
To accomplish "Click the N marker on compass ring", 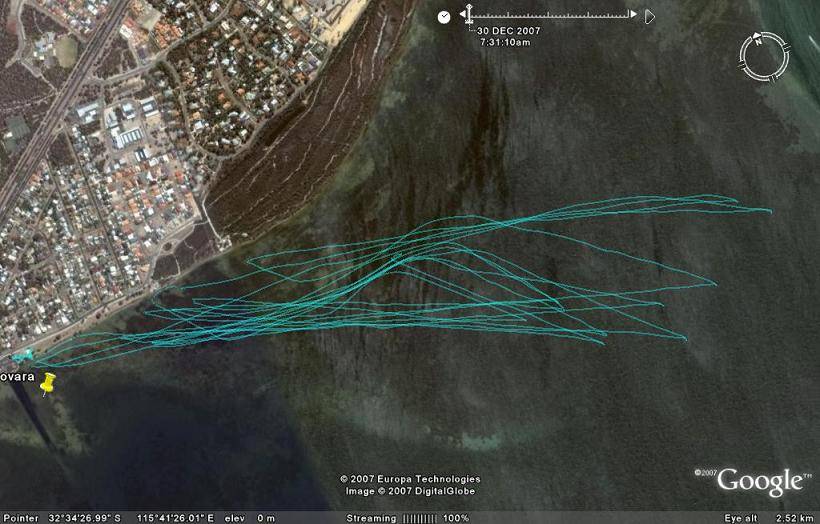I will click(758, 41).
